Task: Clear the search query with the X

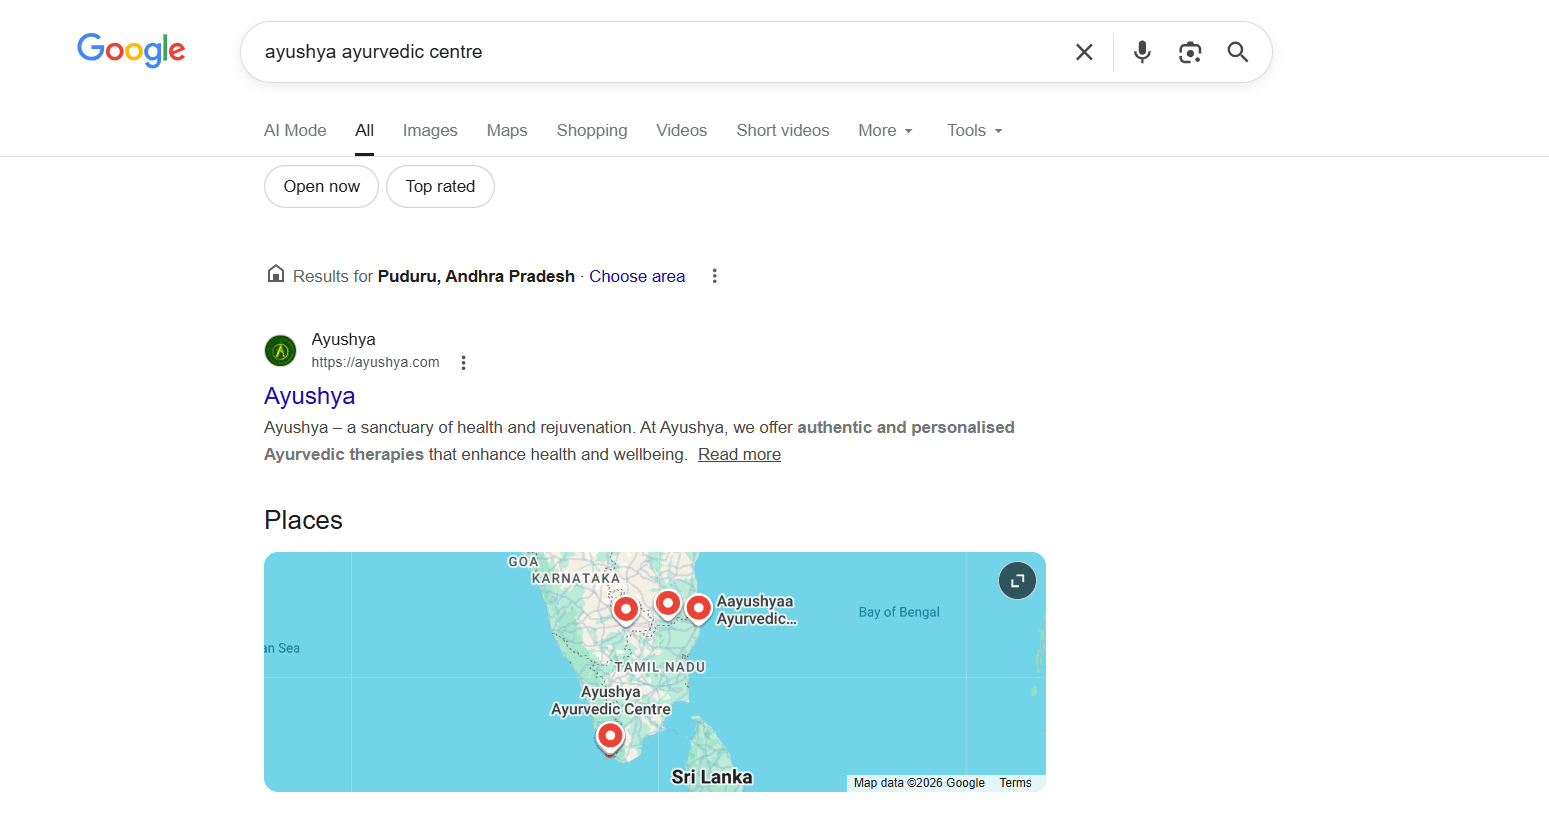Action: pos(1084,51)
